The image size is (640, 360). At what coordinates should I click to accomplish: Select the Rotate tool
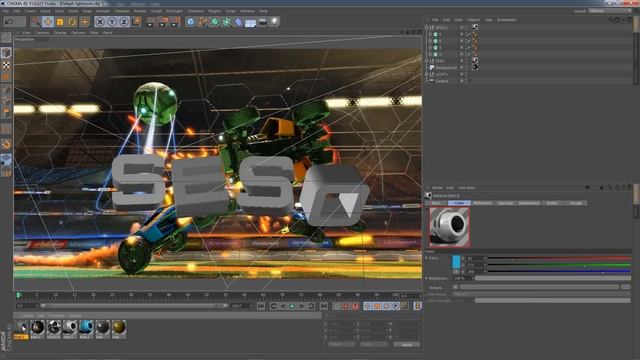tap(72, 22)
